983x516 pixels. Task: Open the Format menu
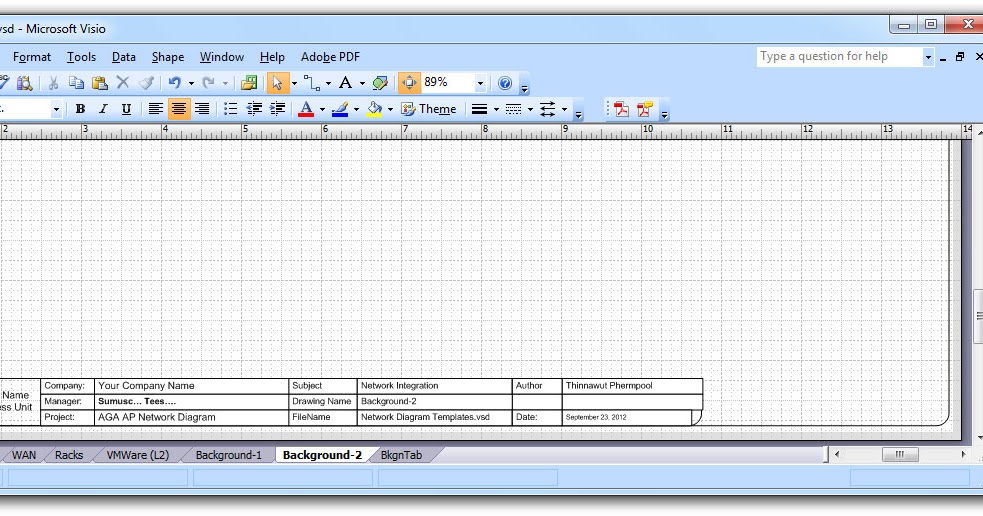click(x=32, y=57)
